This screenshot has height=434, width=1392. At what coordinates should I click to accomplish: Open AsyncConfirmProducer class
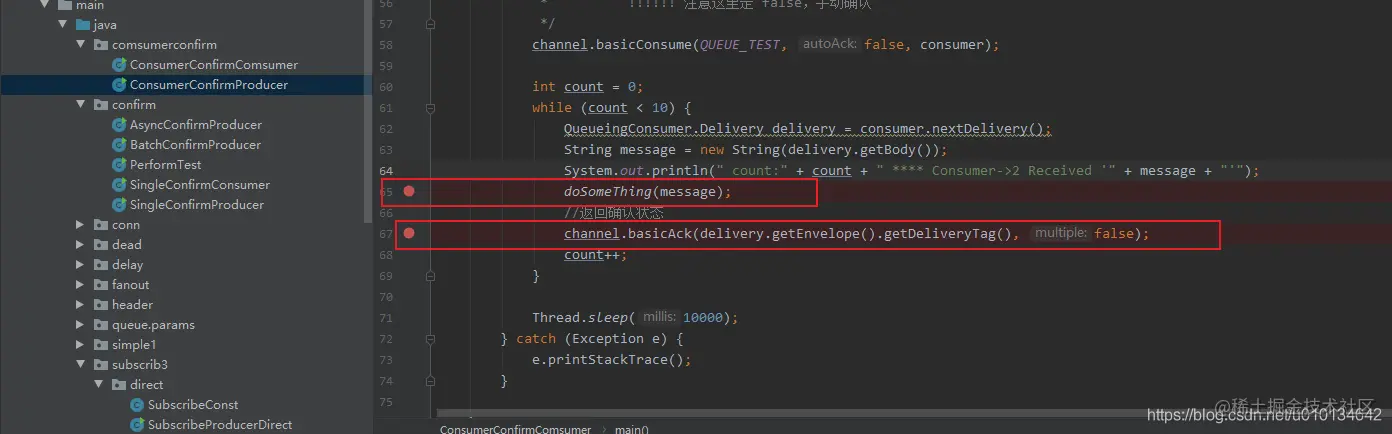(x=195, y=125)
